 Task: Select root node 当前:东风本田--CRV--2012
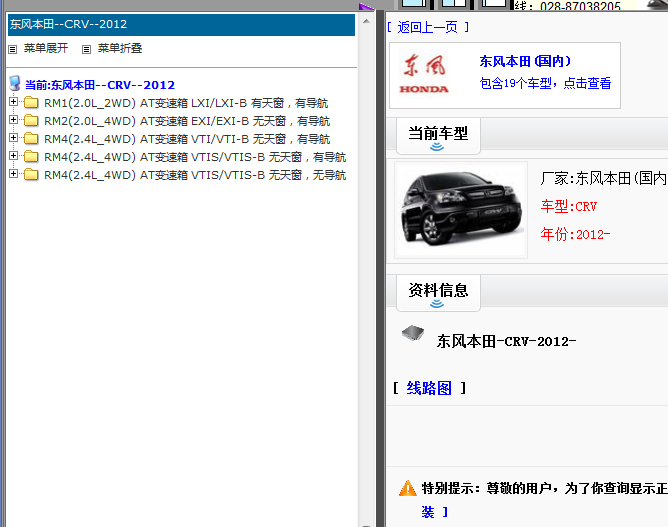pos(100,85)
